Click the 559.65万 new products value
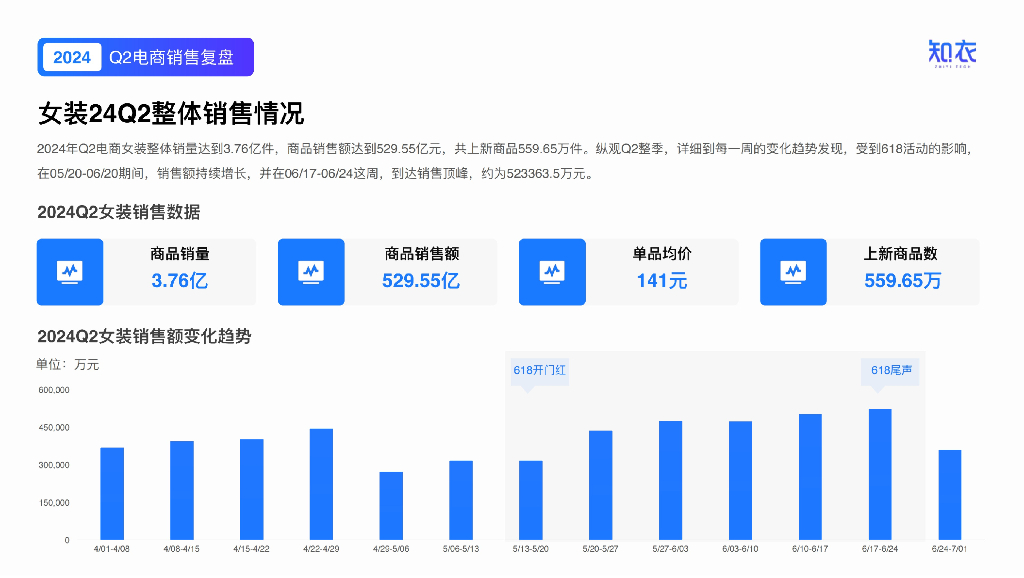1024x578 pixels. pyautogui.click(x=903, y=280)
